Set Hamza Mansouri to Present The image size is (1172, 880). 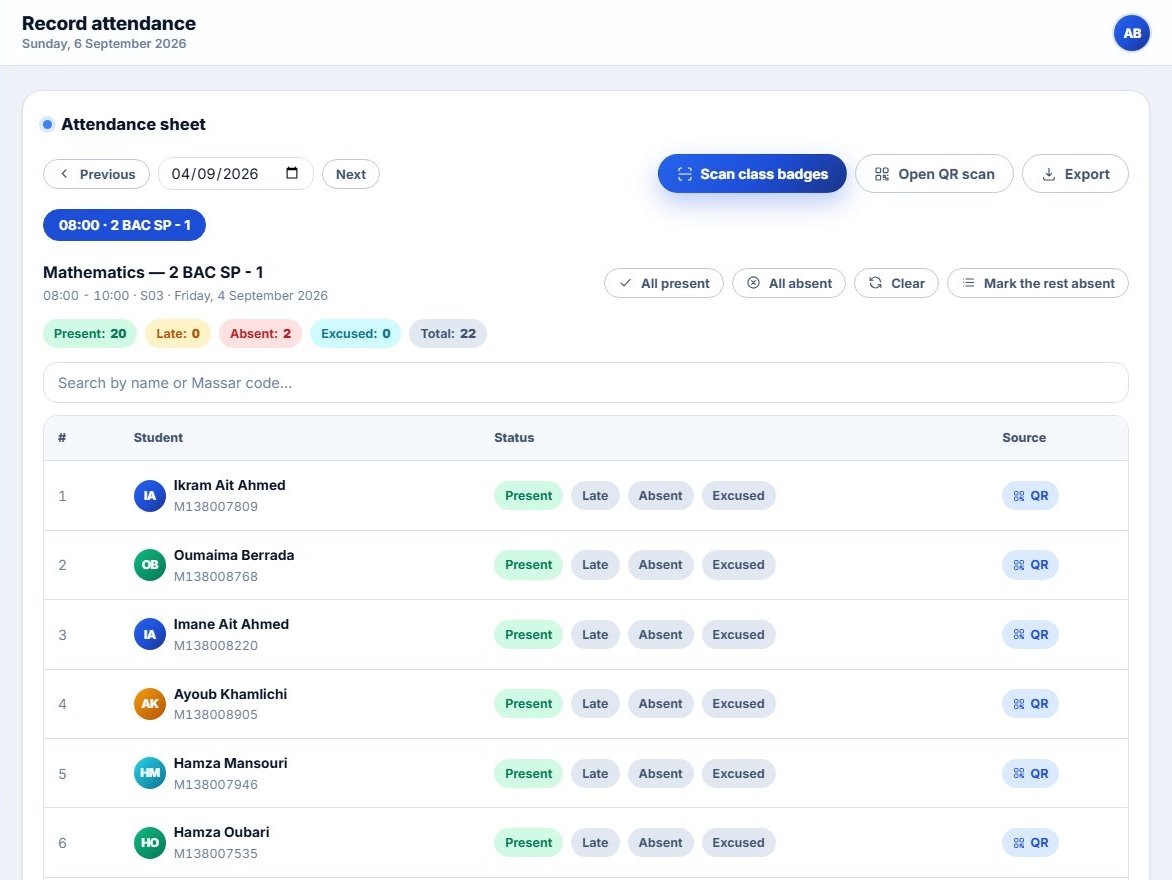pos(528,774)
